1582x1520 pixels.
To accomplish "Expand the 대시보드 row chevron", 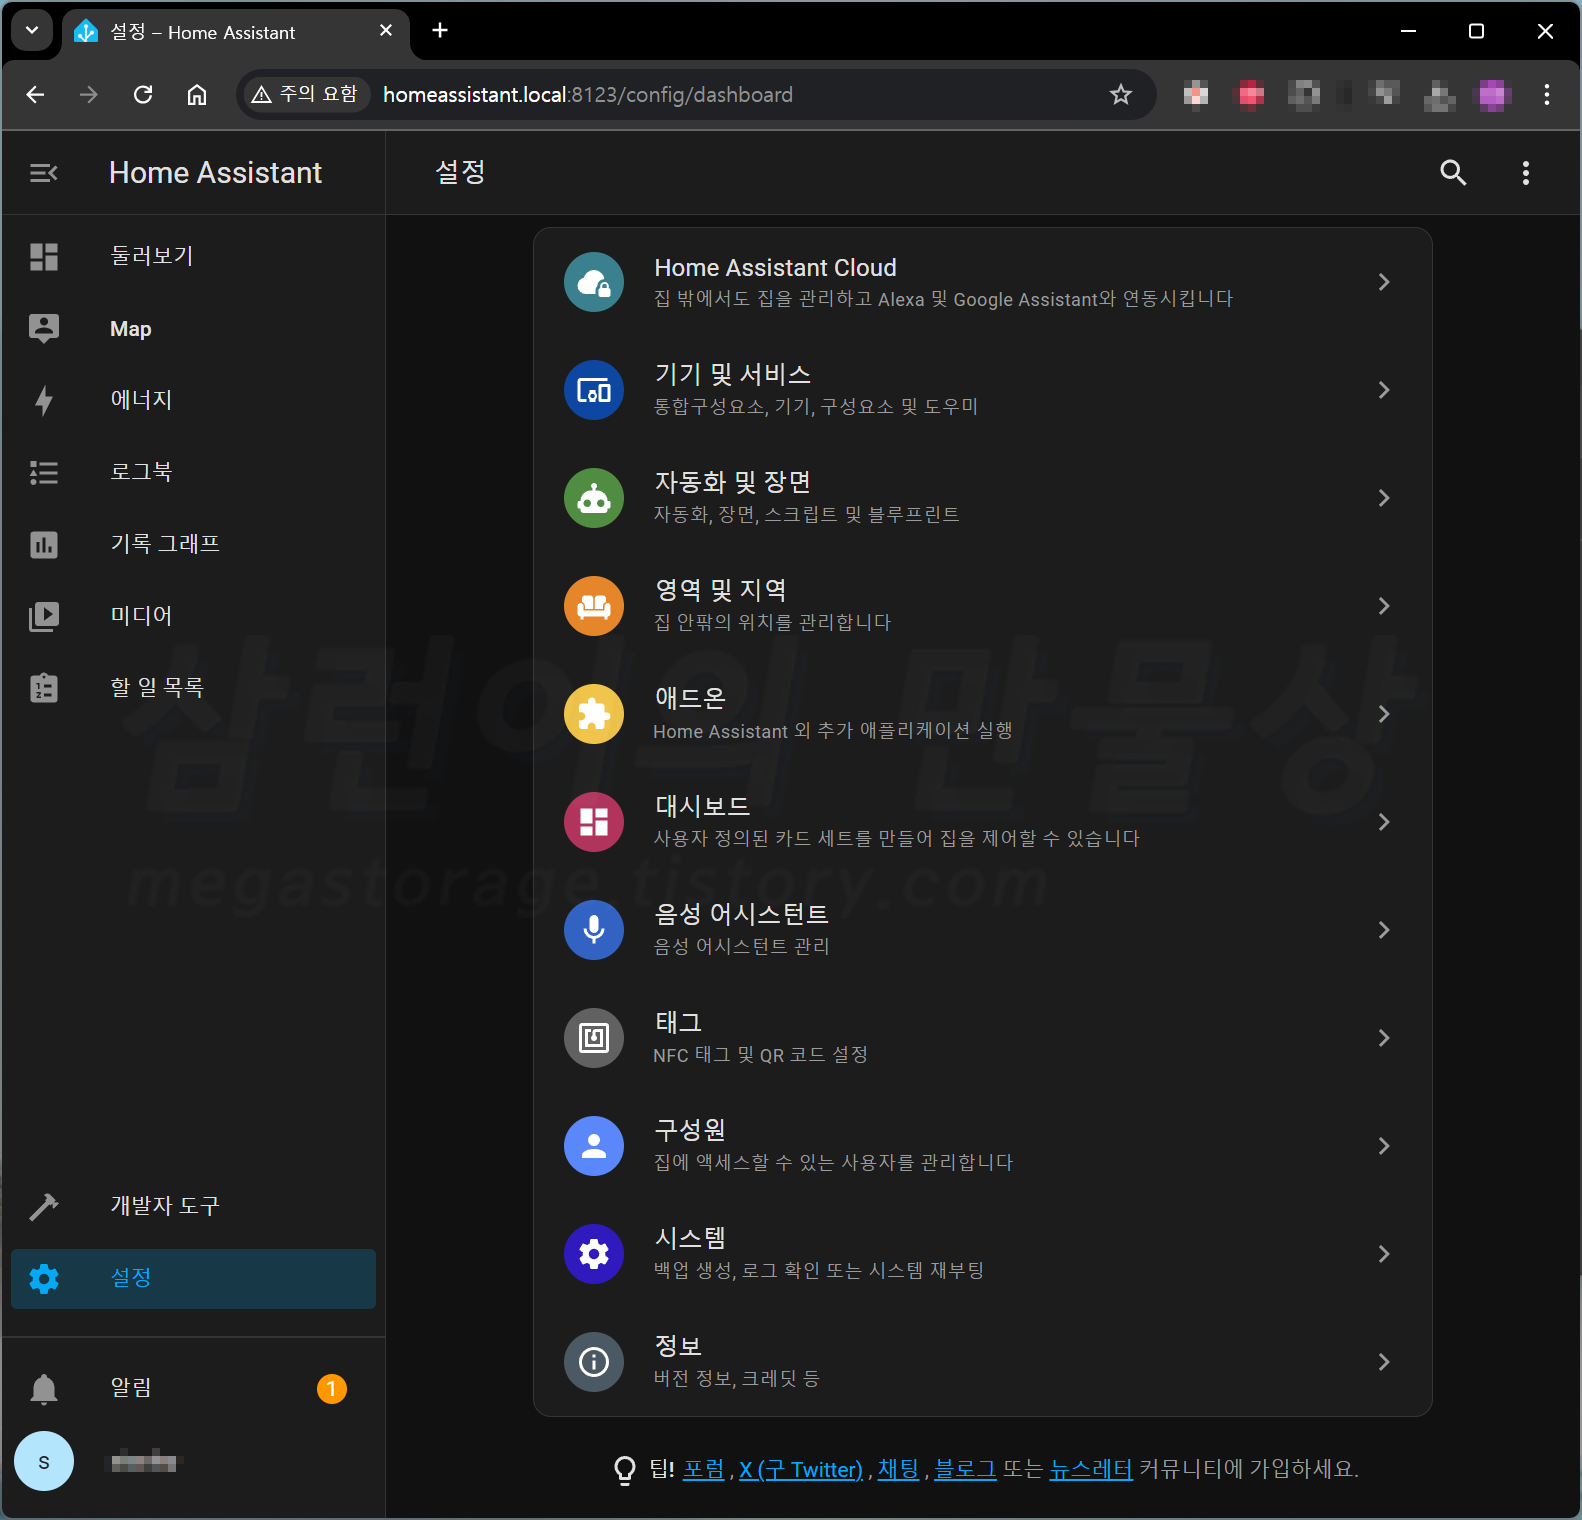I will pos(1384,822).
